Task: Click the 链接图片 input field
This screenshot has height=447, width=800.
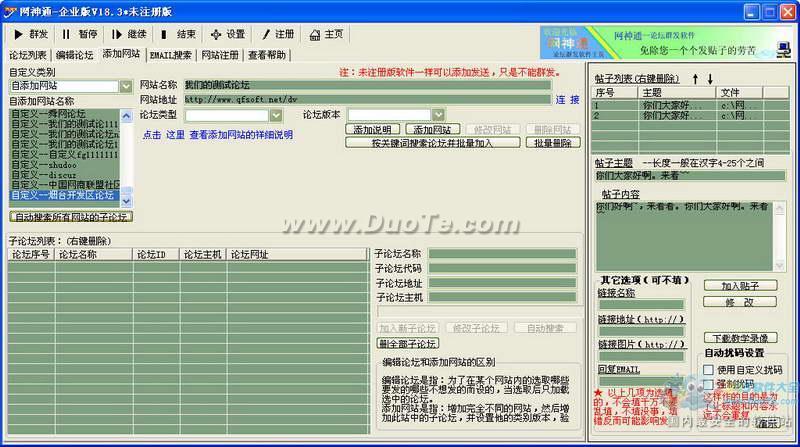Action: [x=641, y=356]
